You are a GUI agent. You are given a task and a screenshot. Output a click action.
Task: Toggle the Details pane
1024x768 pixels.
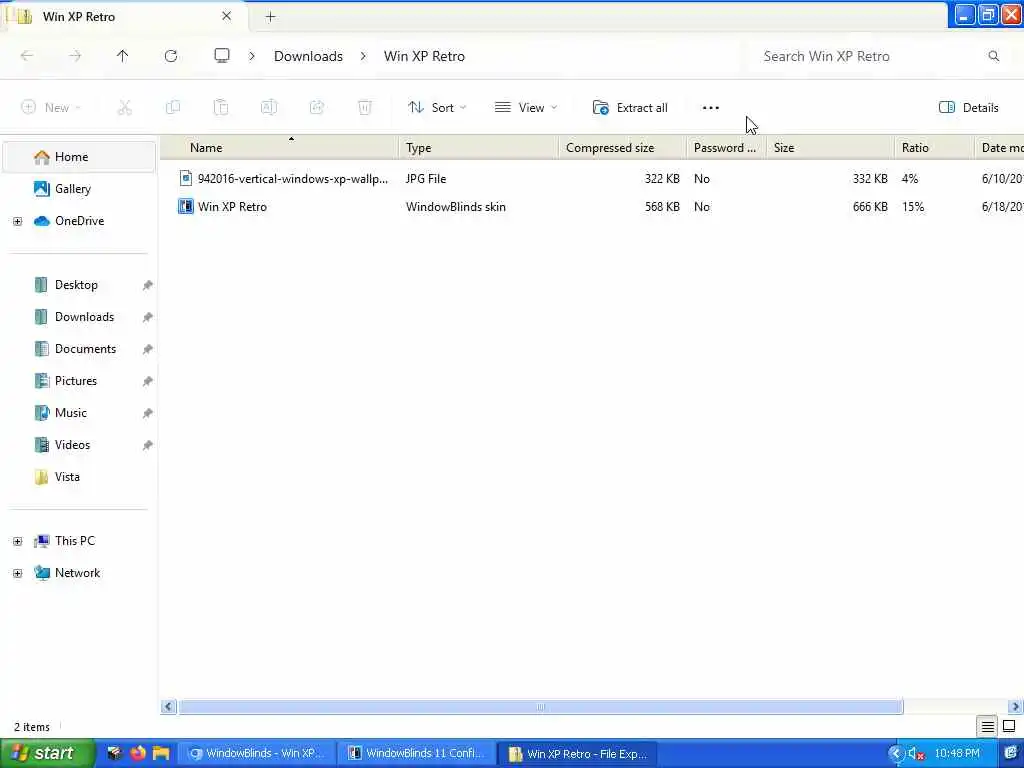coord(968,108)
